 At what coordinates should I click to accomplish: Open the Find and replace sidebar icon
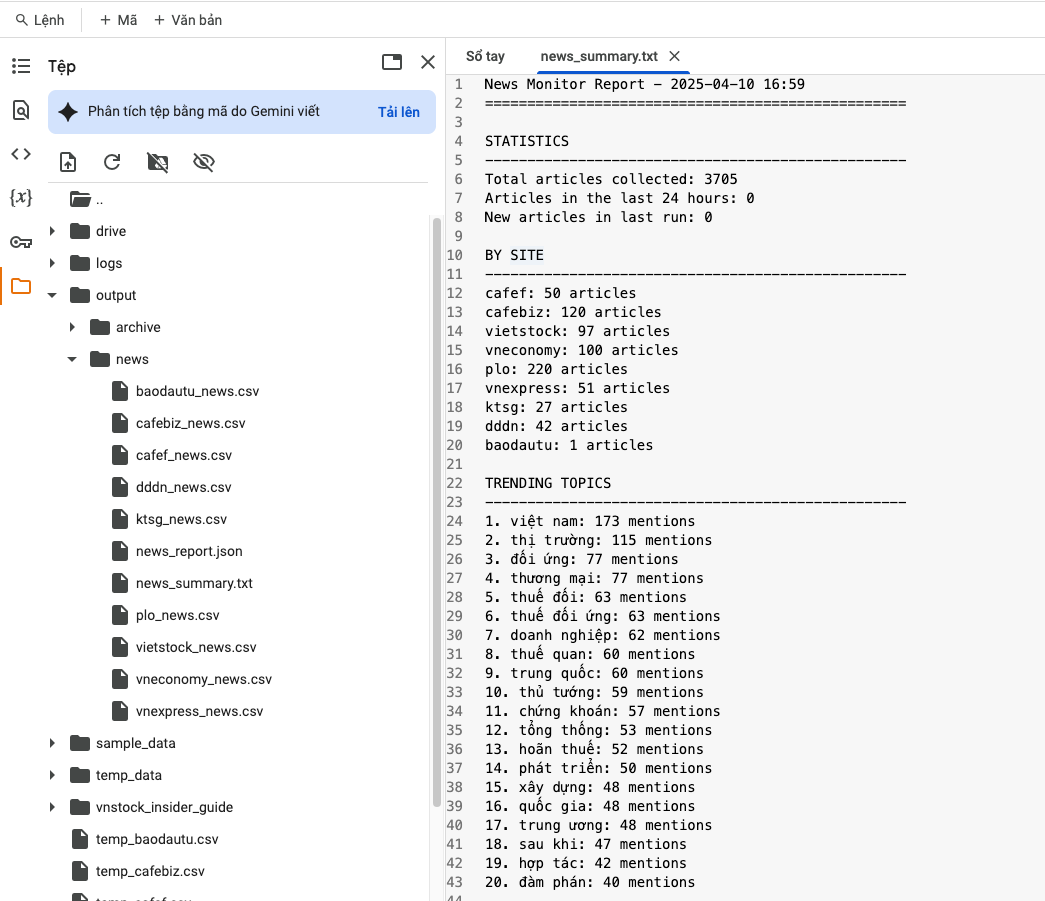[21, 110]
